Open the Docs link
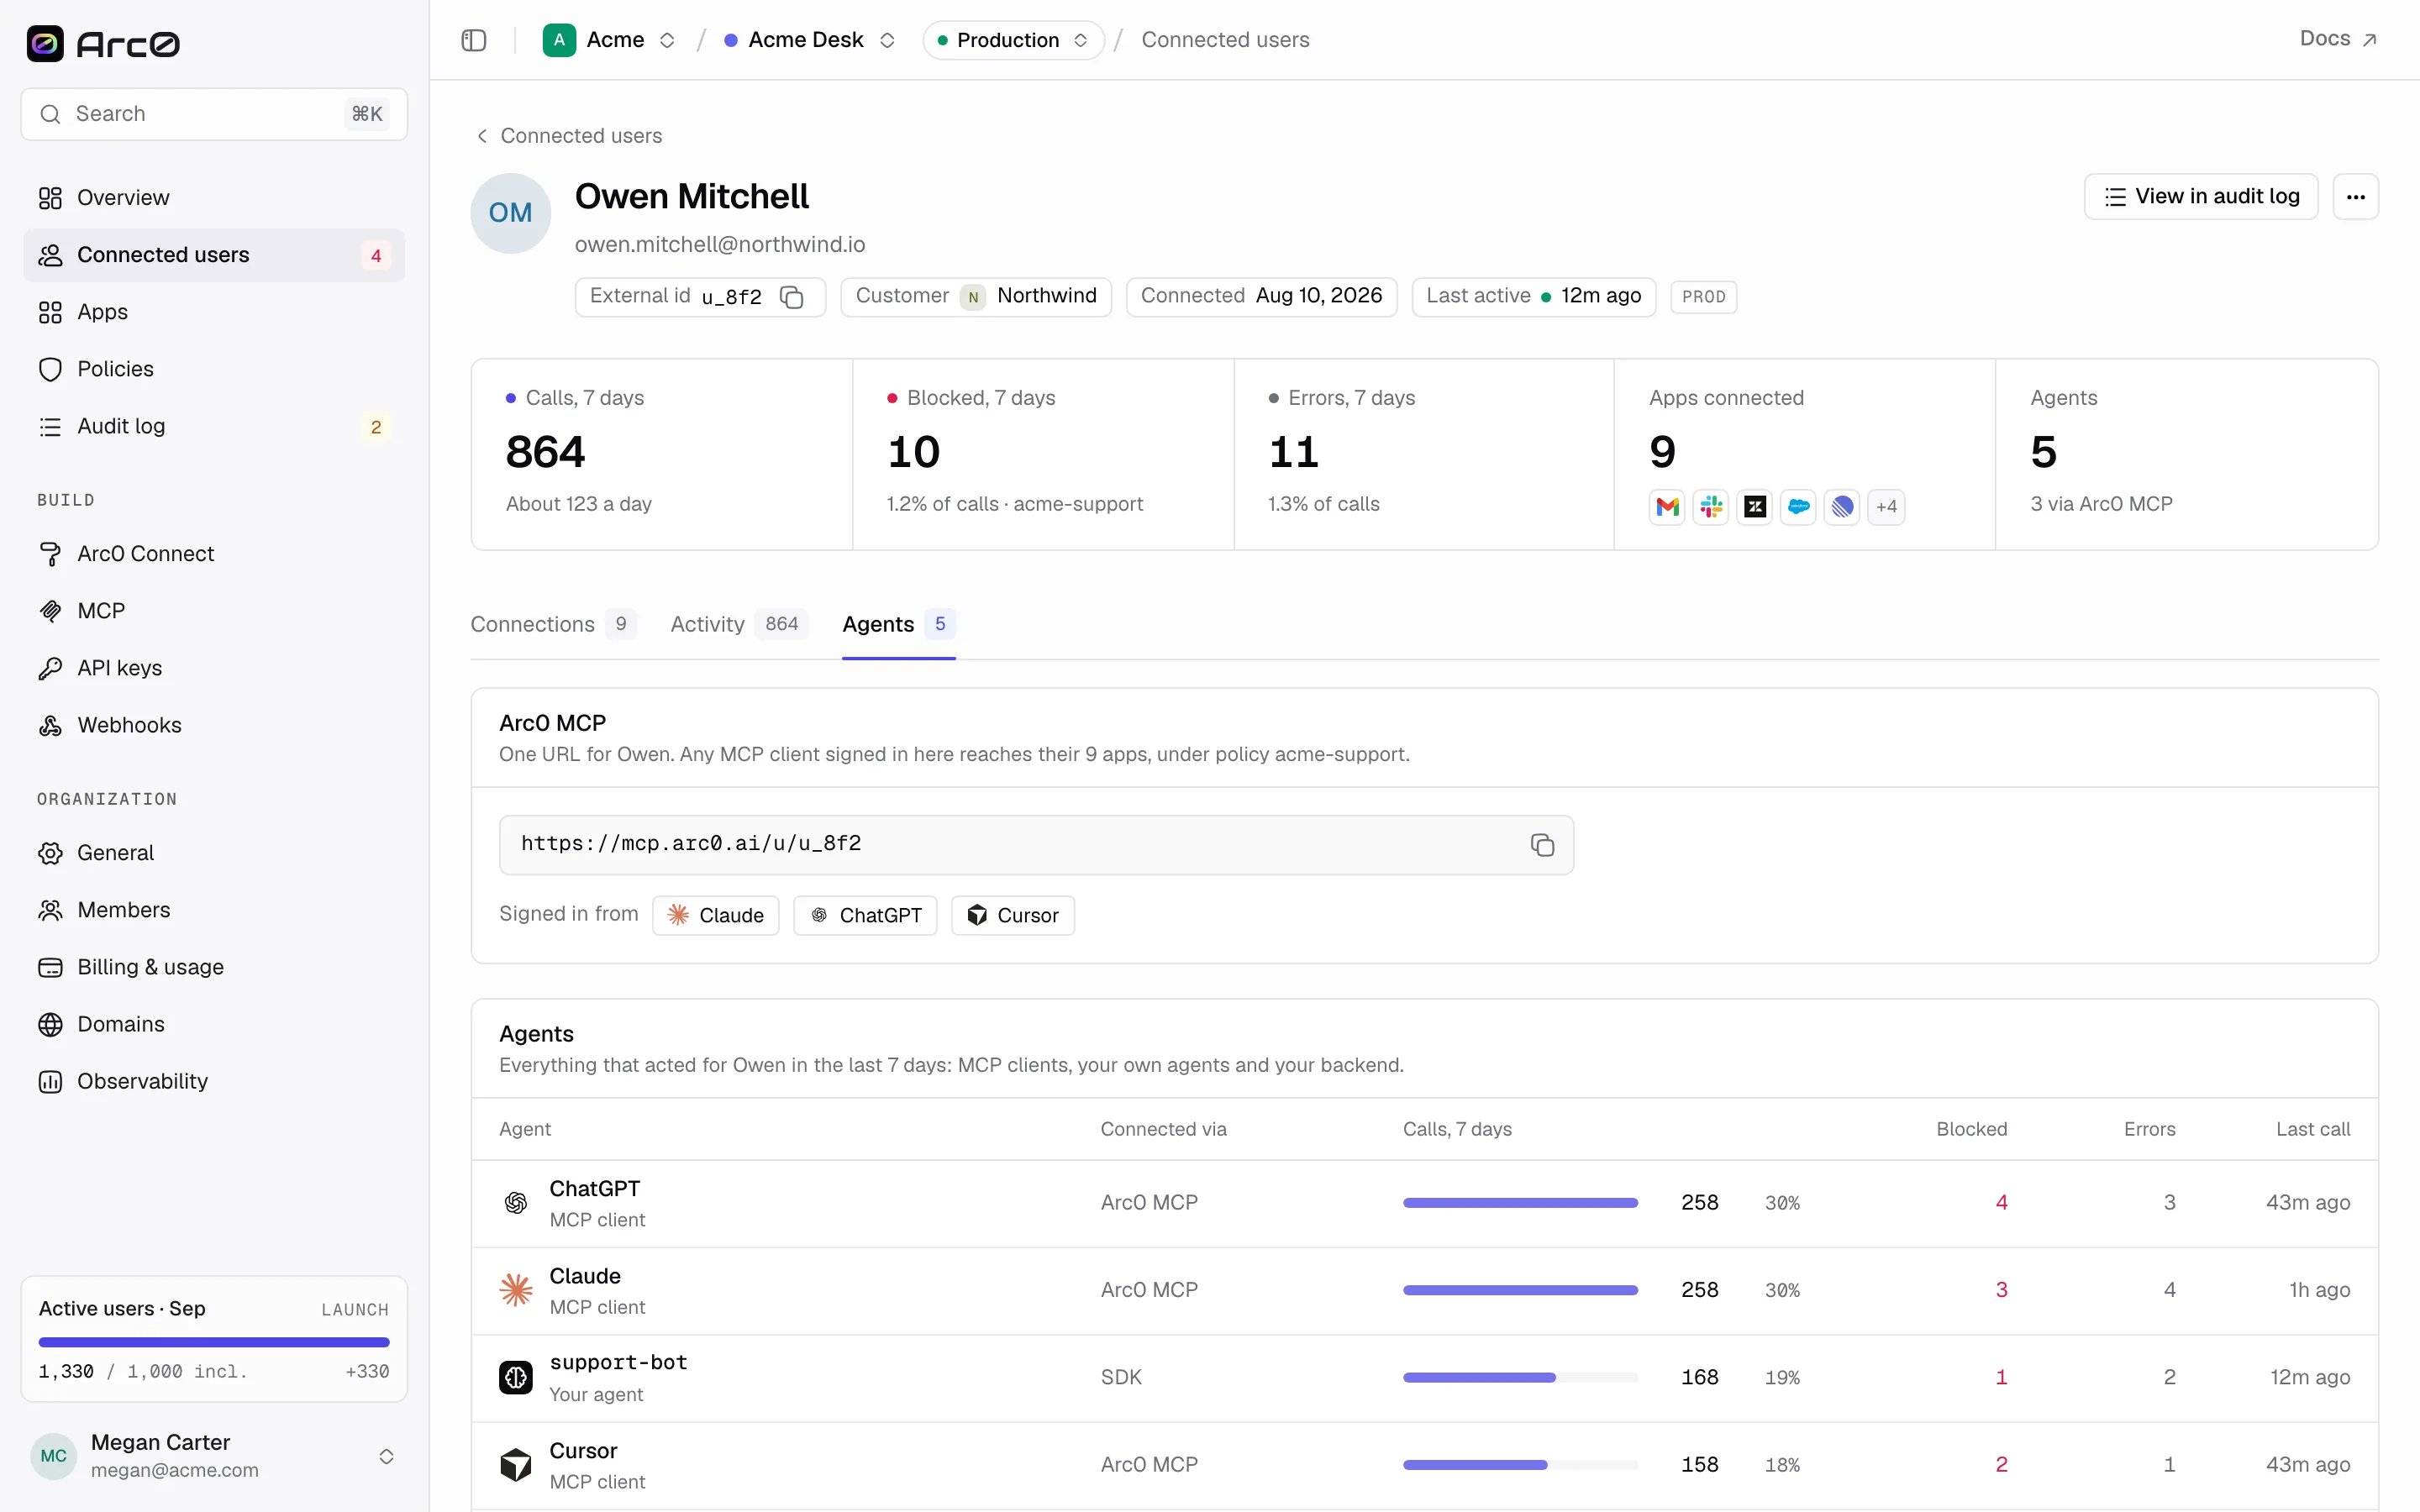This screenshot has height=1512, width=2420. pyautogui.click(x=2338, y=39)
